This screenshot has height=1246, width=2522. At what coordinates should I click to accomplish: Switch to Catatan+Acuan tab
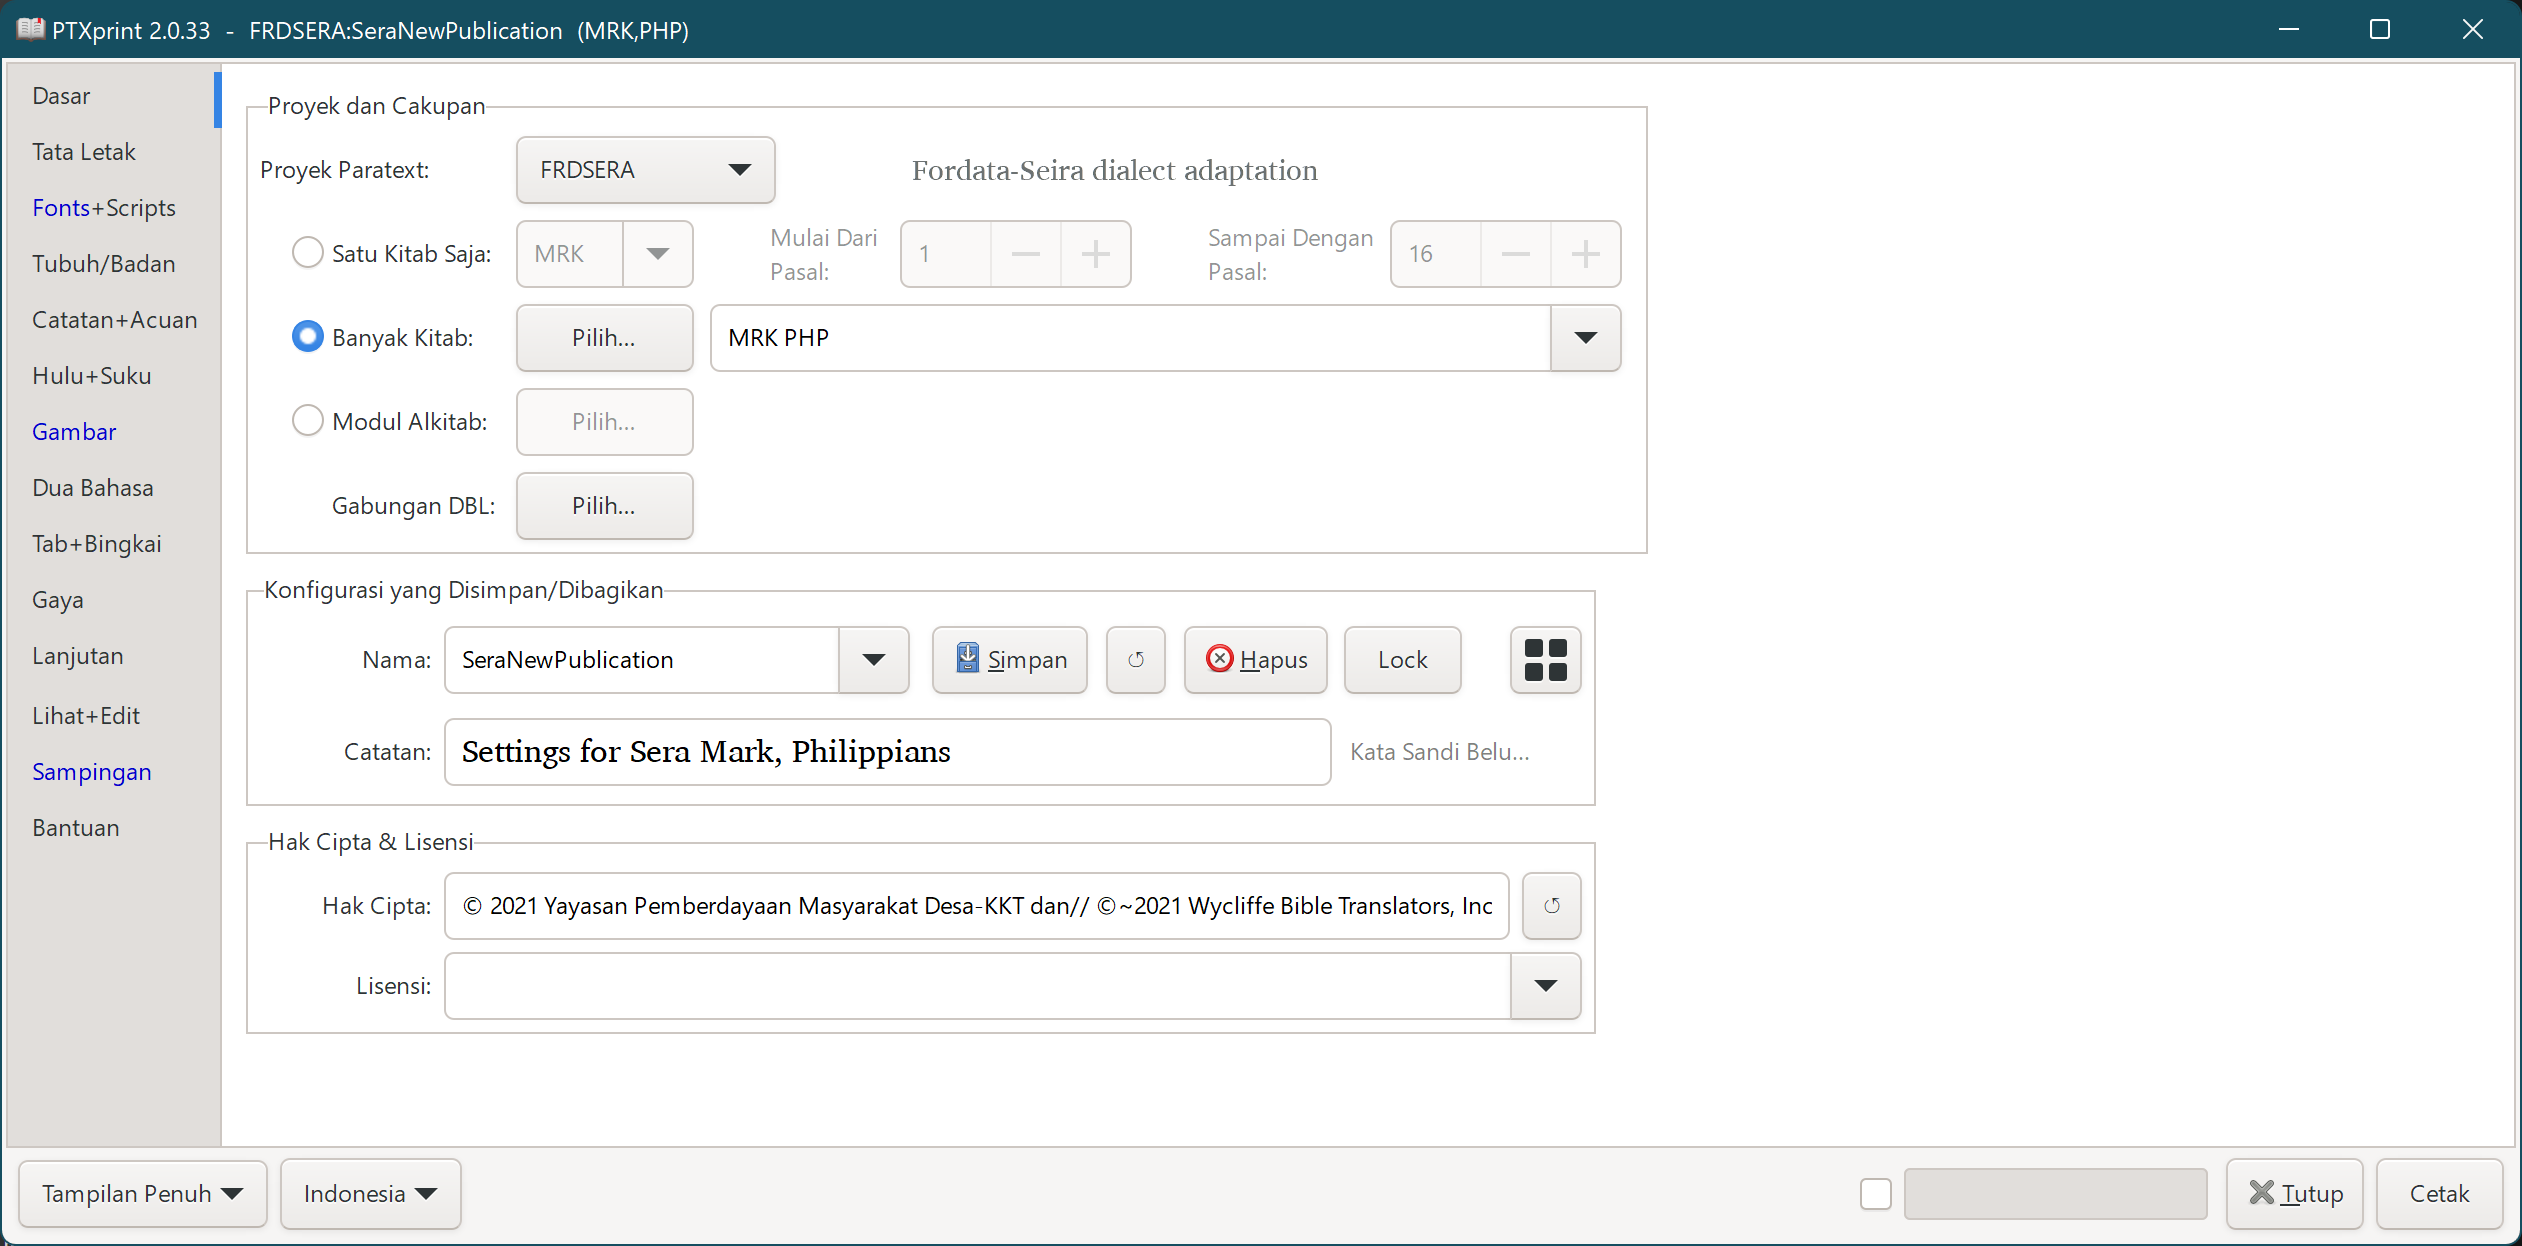coord(115,320)
